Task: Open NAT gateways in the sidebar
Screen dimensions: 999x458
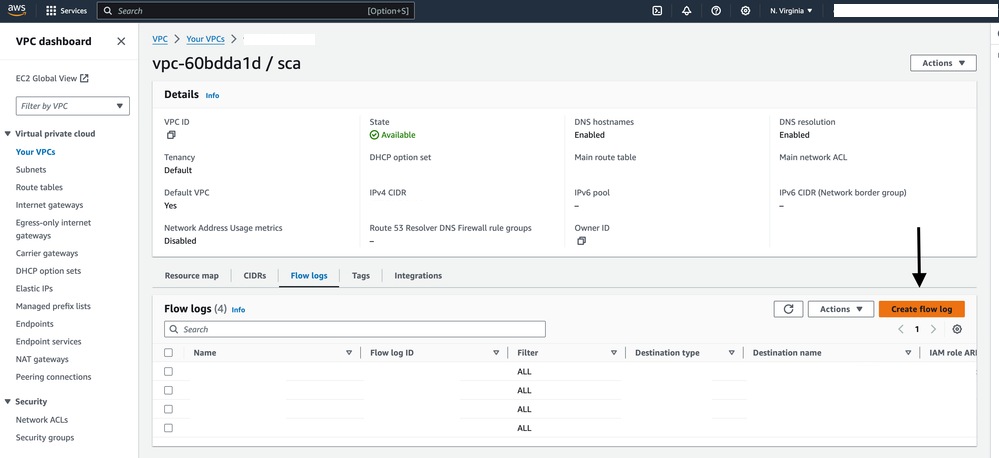Action: pos(42,359)
